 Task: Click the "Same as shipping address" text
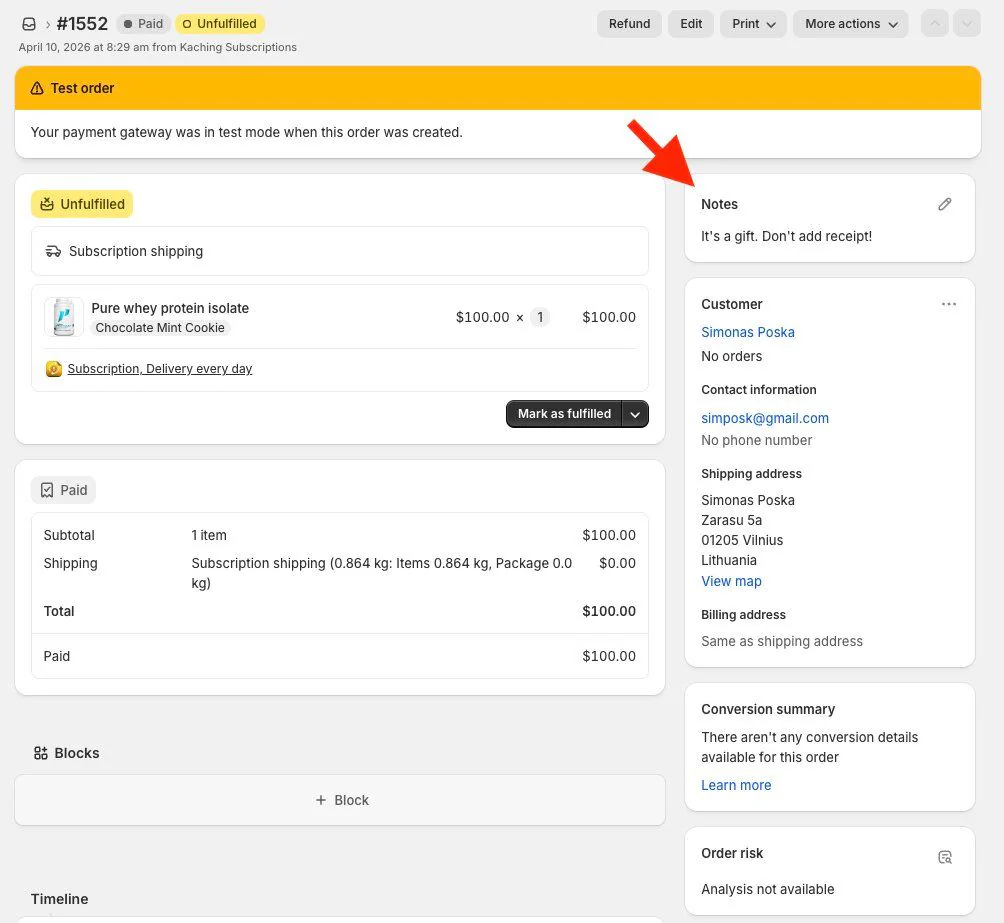(x=782, y=641)
